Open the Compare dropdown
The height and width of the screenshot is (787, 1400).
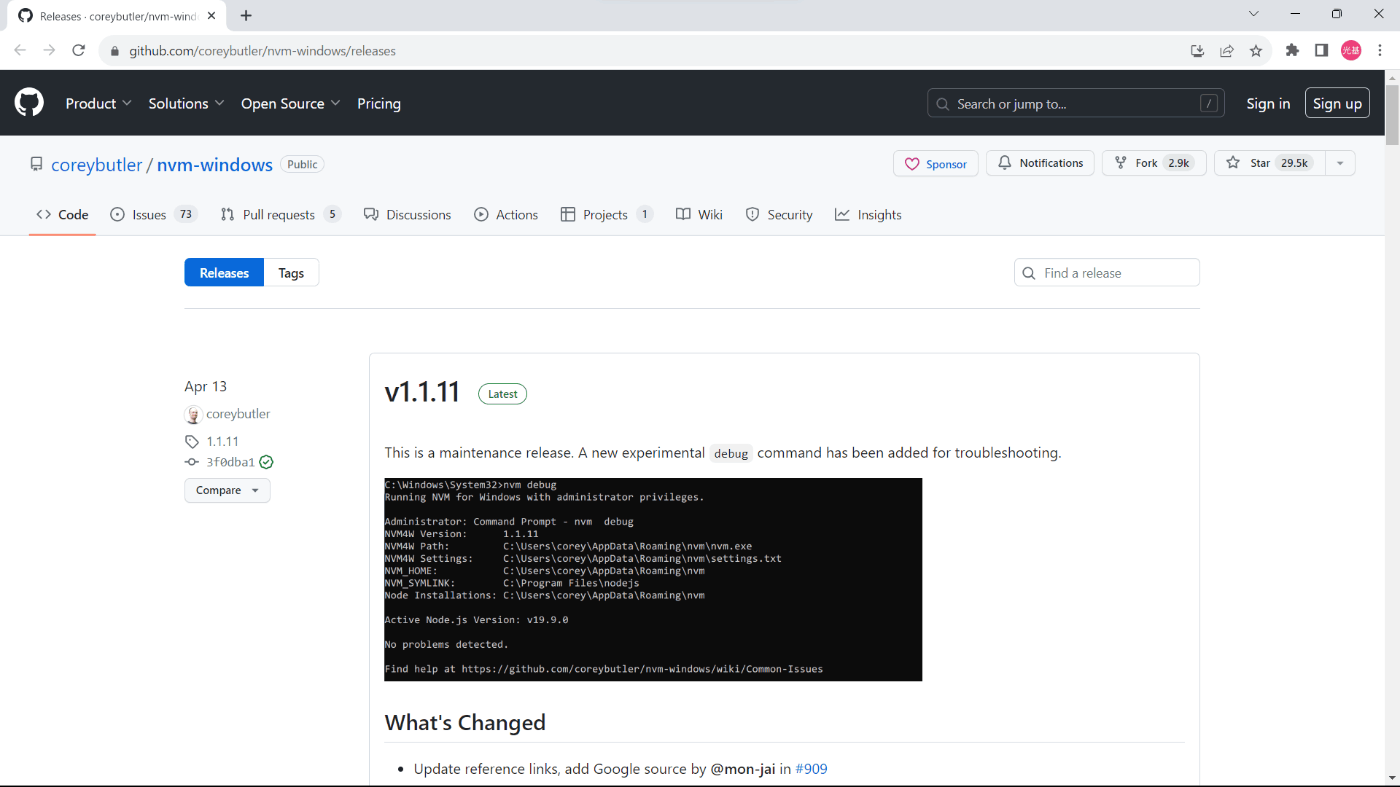(x=227, y=490)
